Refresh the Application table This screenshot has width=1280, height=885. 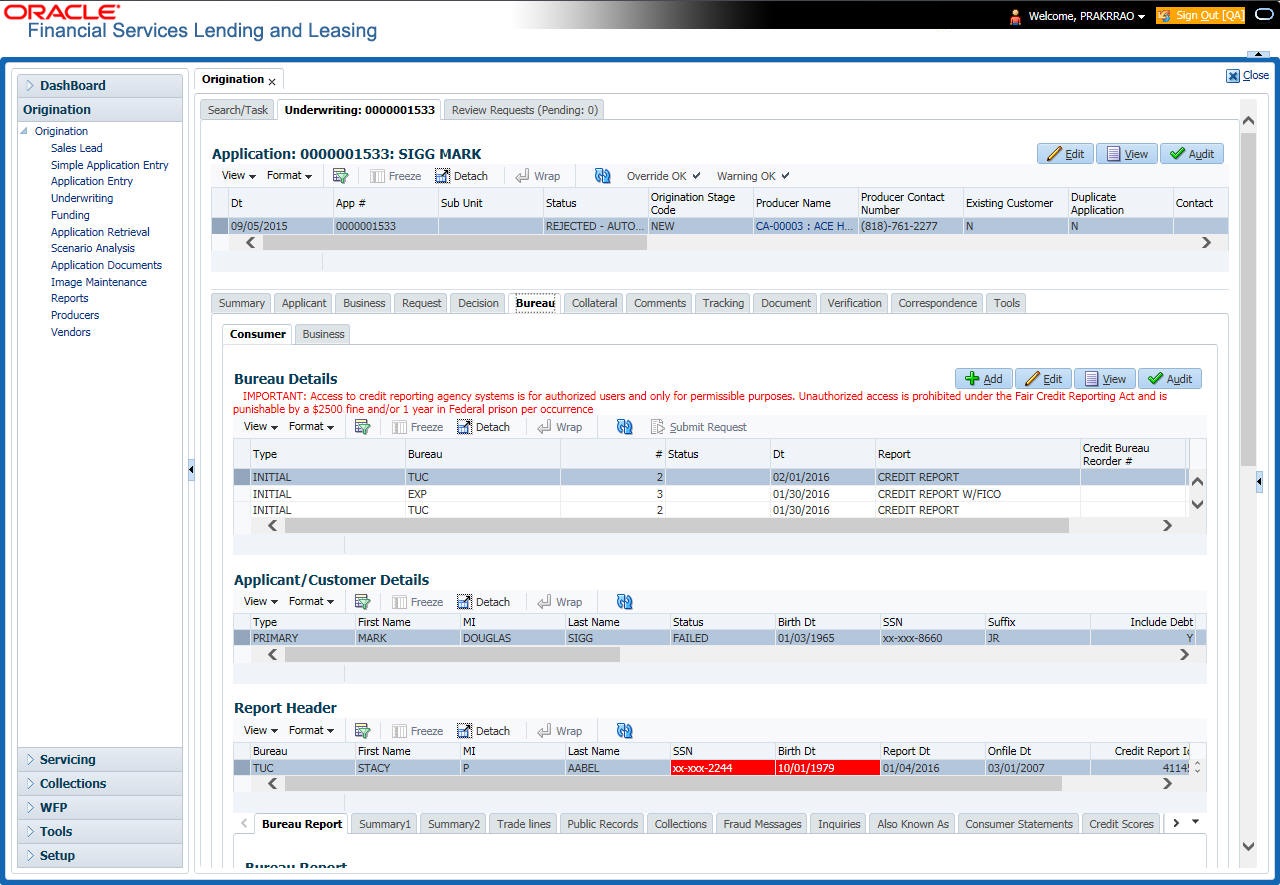[x=602, y=176]
